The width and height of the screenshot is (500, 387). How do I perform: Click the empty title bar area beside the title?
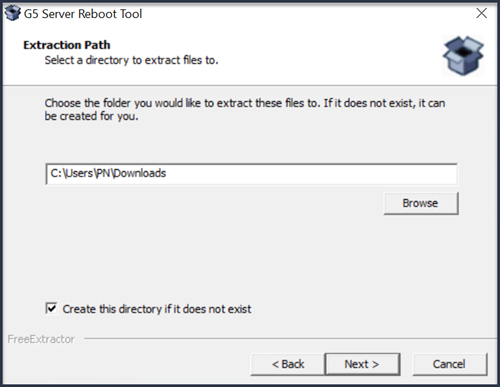[x=300, y=13]
